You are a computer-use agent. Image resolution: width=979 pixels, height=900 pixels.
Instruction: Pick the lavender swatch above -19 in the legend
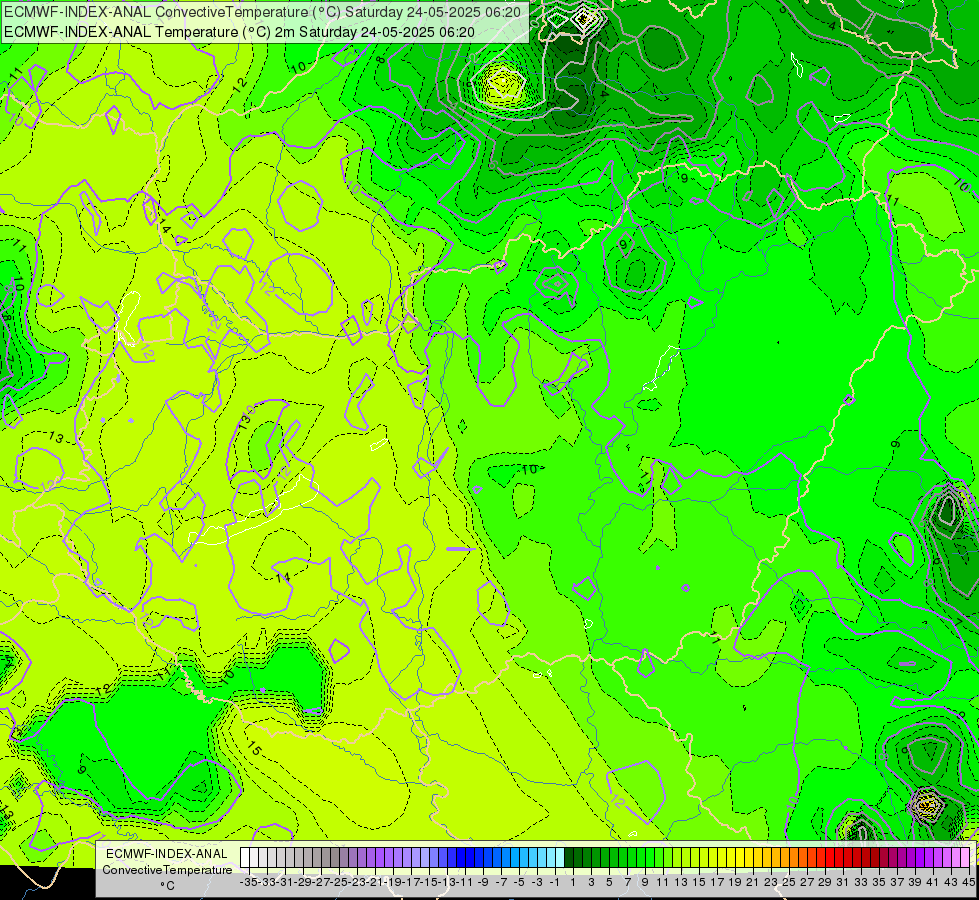click(x=388, y=857)
